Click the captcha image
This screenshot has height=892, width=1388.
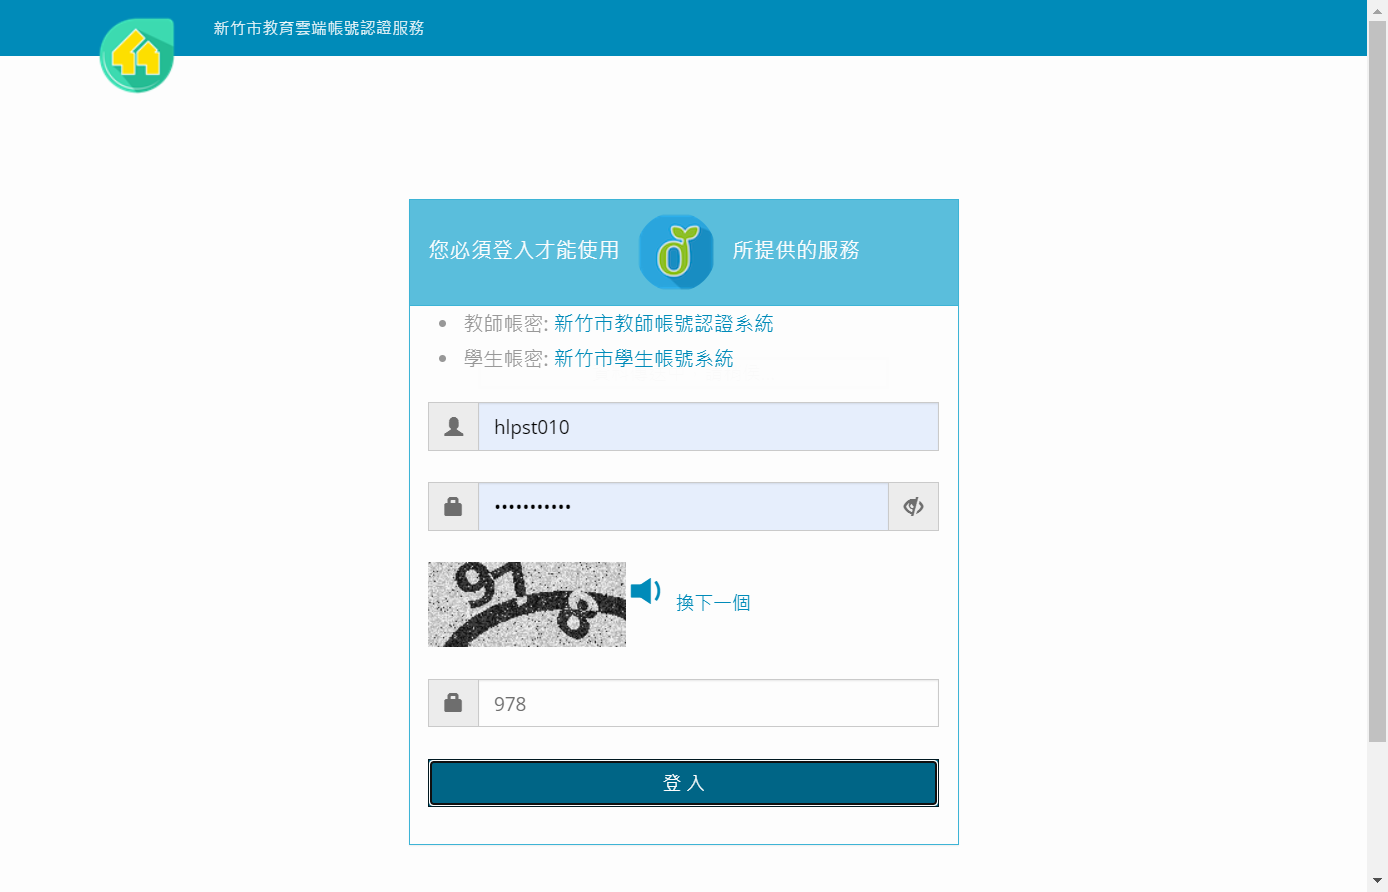[x=527, y=604]
